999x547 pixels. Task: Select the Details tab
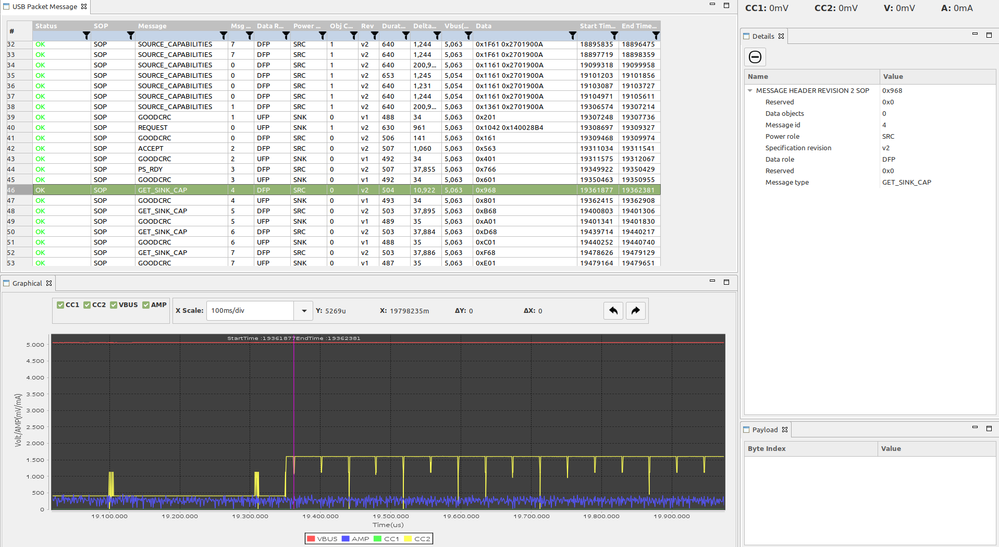(763, 36)
